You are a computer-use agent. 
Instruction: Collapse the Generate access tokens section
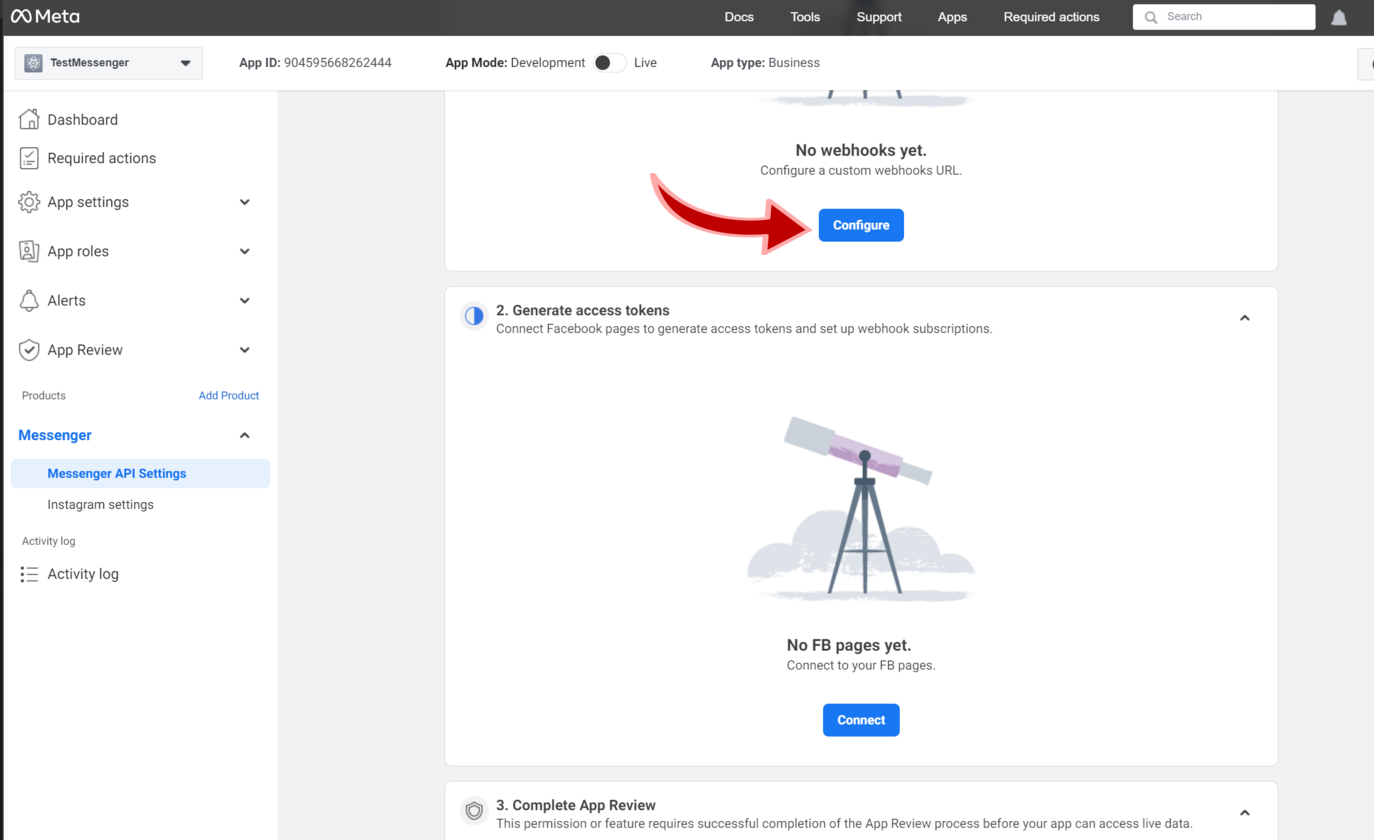click(1244, 317)
